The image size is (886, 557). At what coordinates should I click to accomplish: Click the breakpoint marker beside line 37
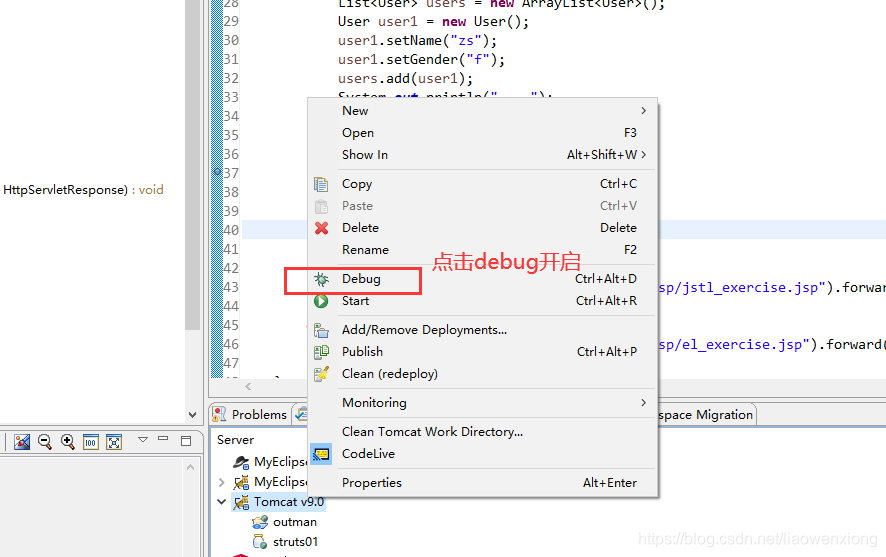pos(217,172)
